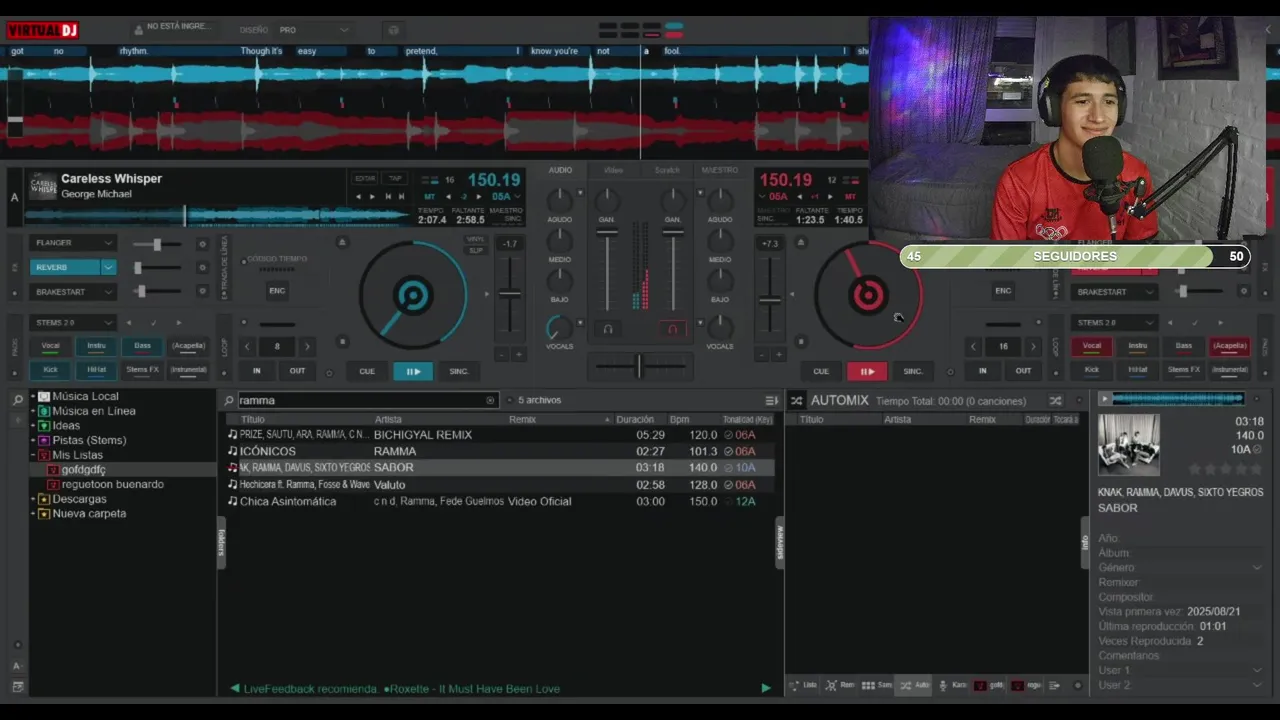Click TAP tempo button on deck A
1280x720 pixels.
[x=396, y=178]
